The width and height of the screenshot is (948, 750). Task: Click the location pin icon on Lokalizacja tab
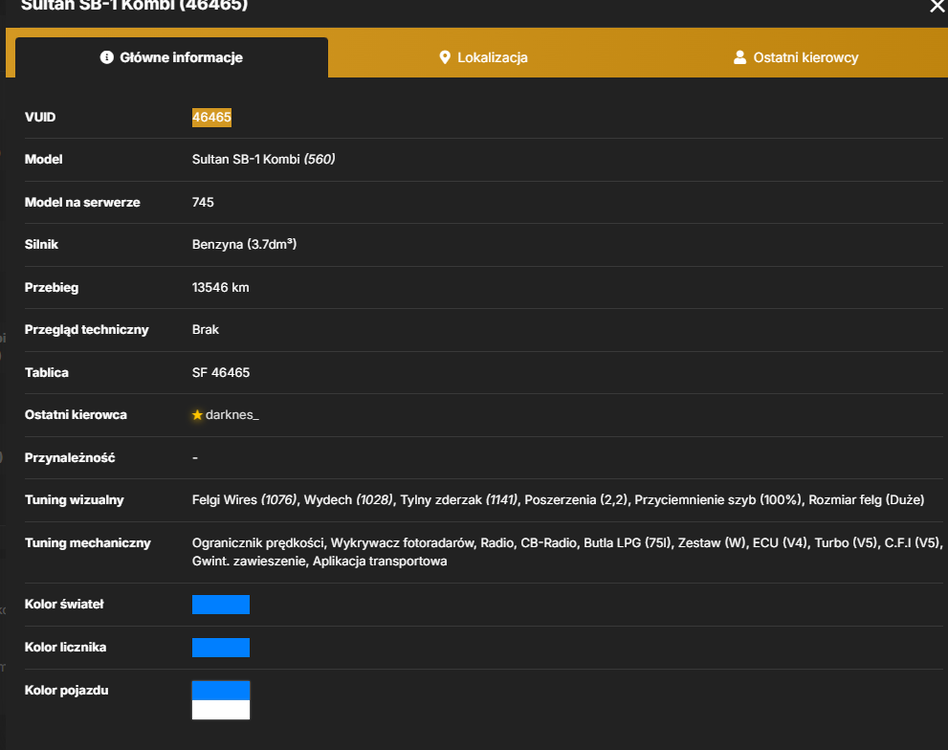coord(444,57)
